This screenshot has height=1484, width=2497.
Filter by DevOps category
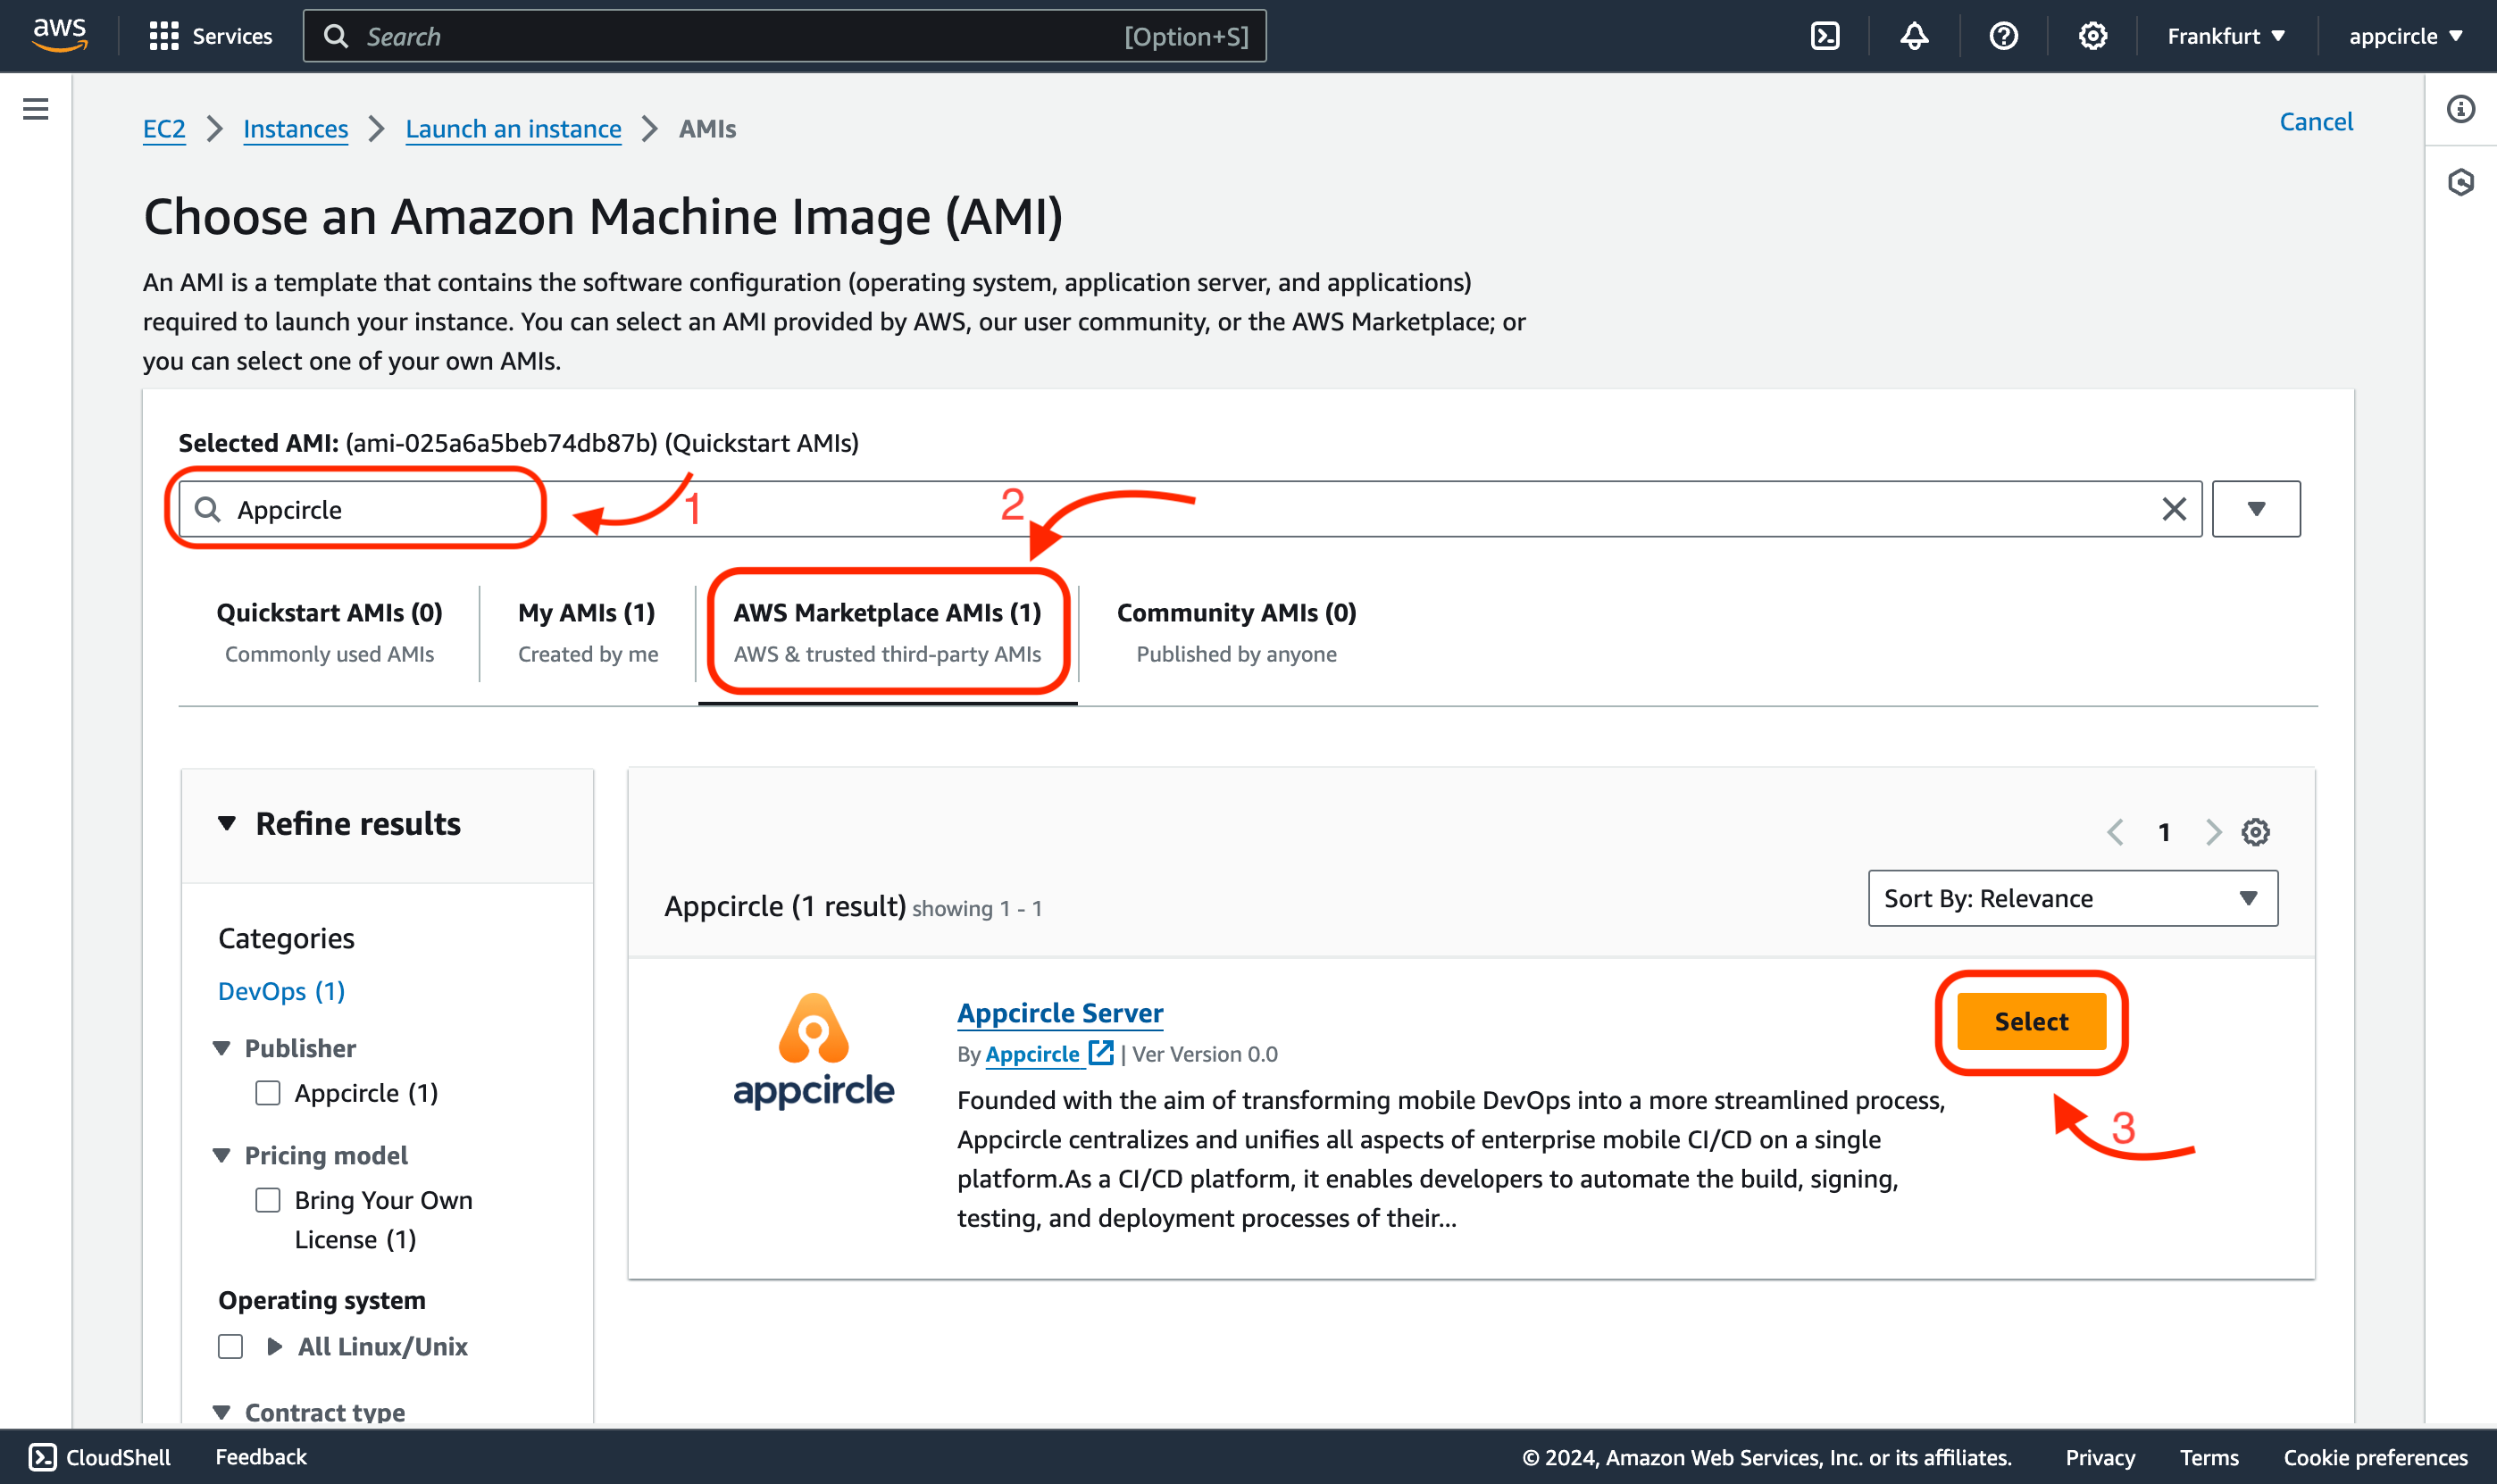(x=281, y=991)
